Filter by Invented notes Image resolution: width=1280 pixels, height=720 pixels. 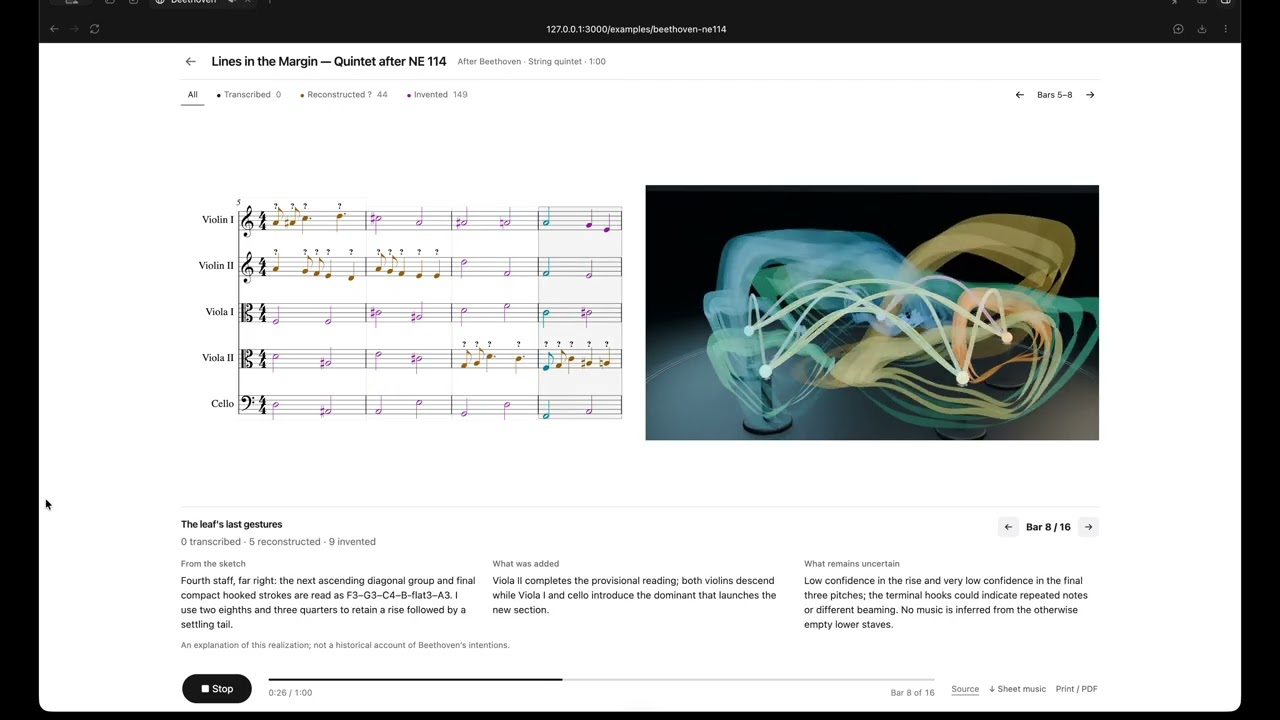tap(438, 95)
